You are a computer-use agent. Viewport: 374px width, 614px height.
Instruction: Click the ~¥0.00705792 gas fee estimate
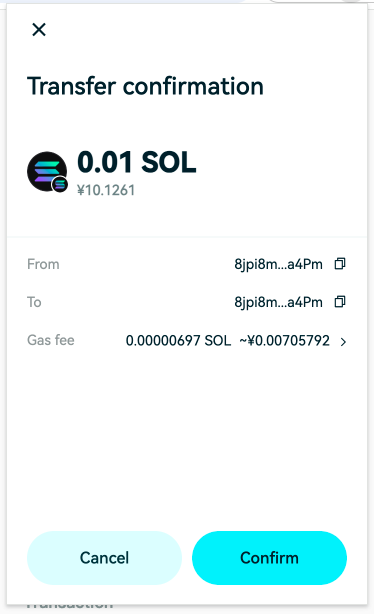[284, 341]
